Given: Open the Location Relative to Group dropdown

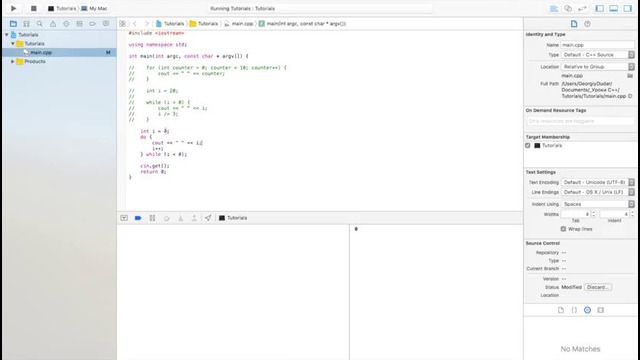Looking at the screenshot, I should click(x=598, y=67).
